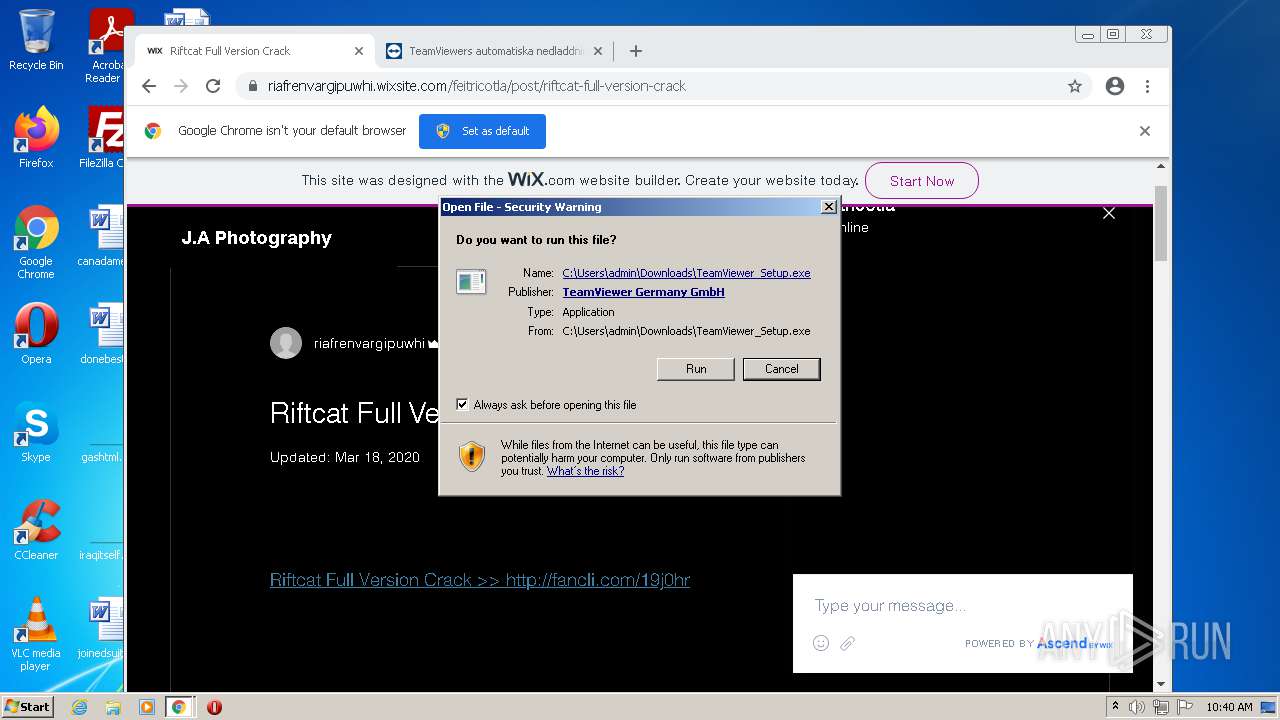Cancel the security warning dialog
Screen dimensions: 1280x720
pos(781,369)
